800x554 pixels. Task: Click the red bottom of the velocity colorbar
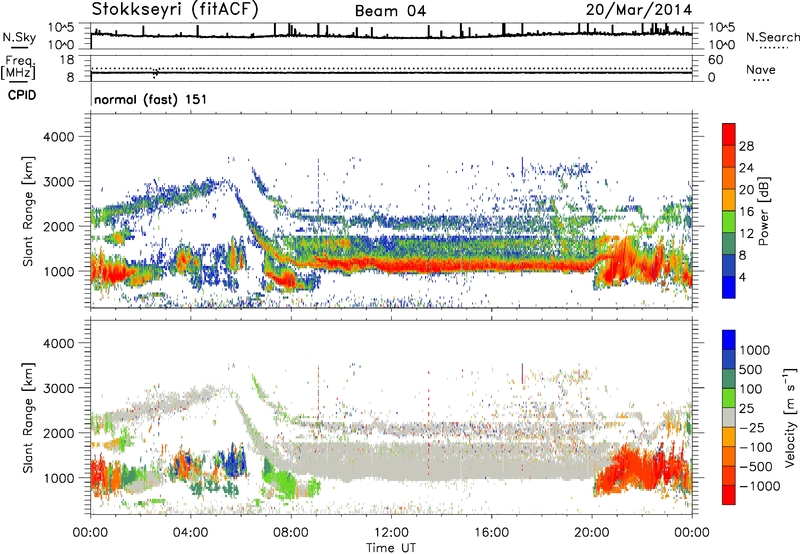coord(729,495)
